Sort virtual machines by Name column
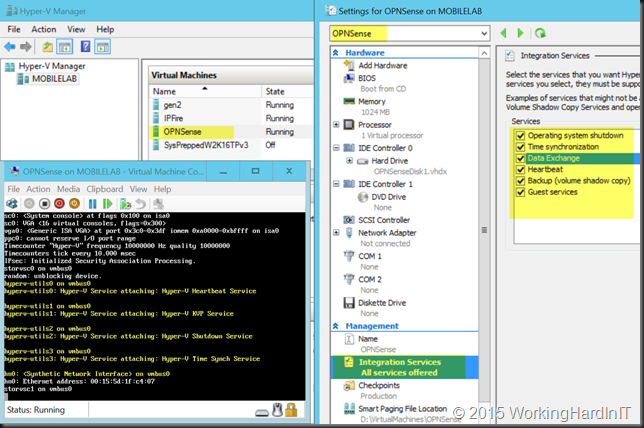 pyautogui.click(x=205, y=91)
